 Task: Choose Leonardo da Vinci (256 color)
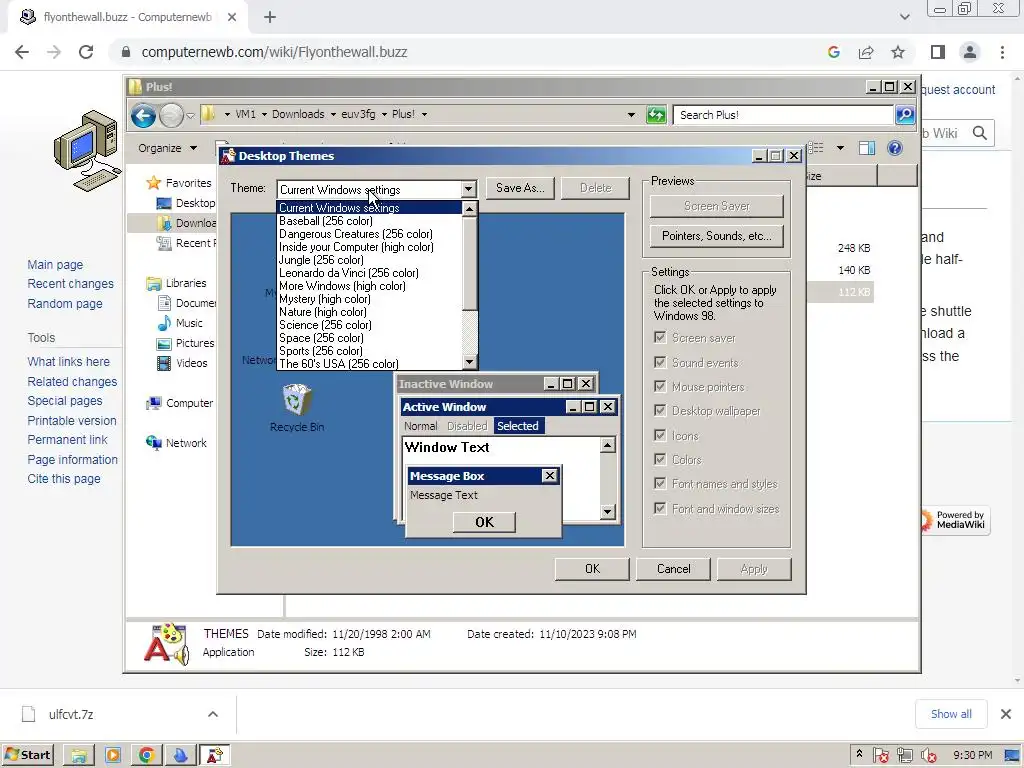tap(348, 273)
